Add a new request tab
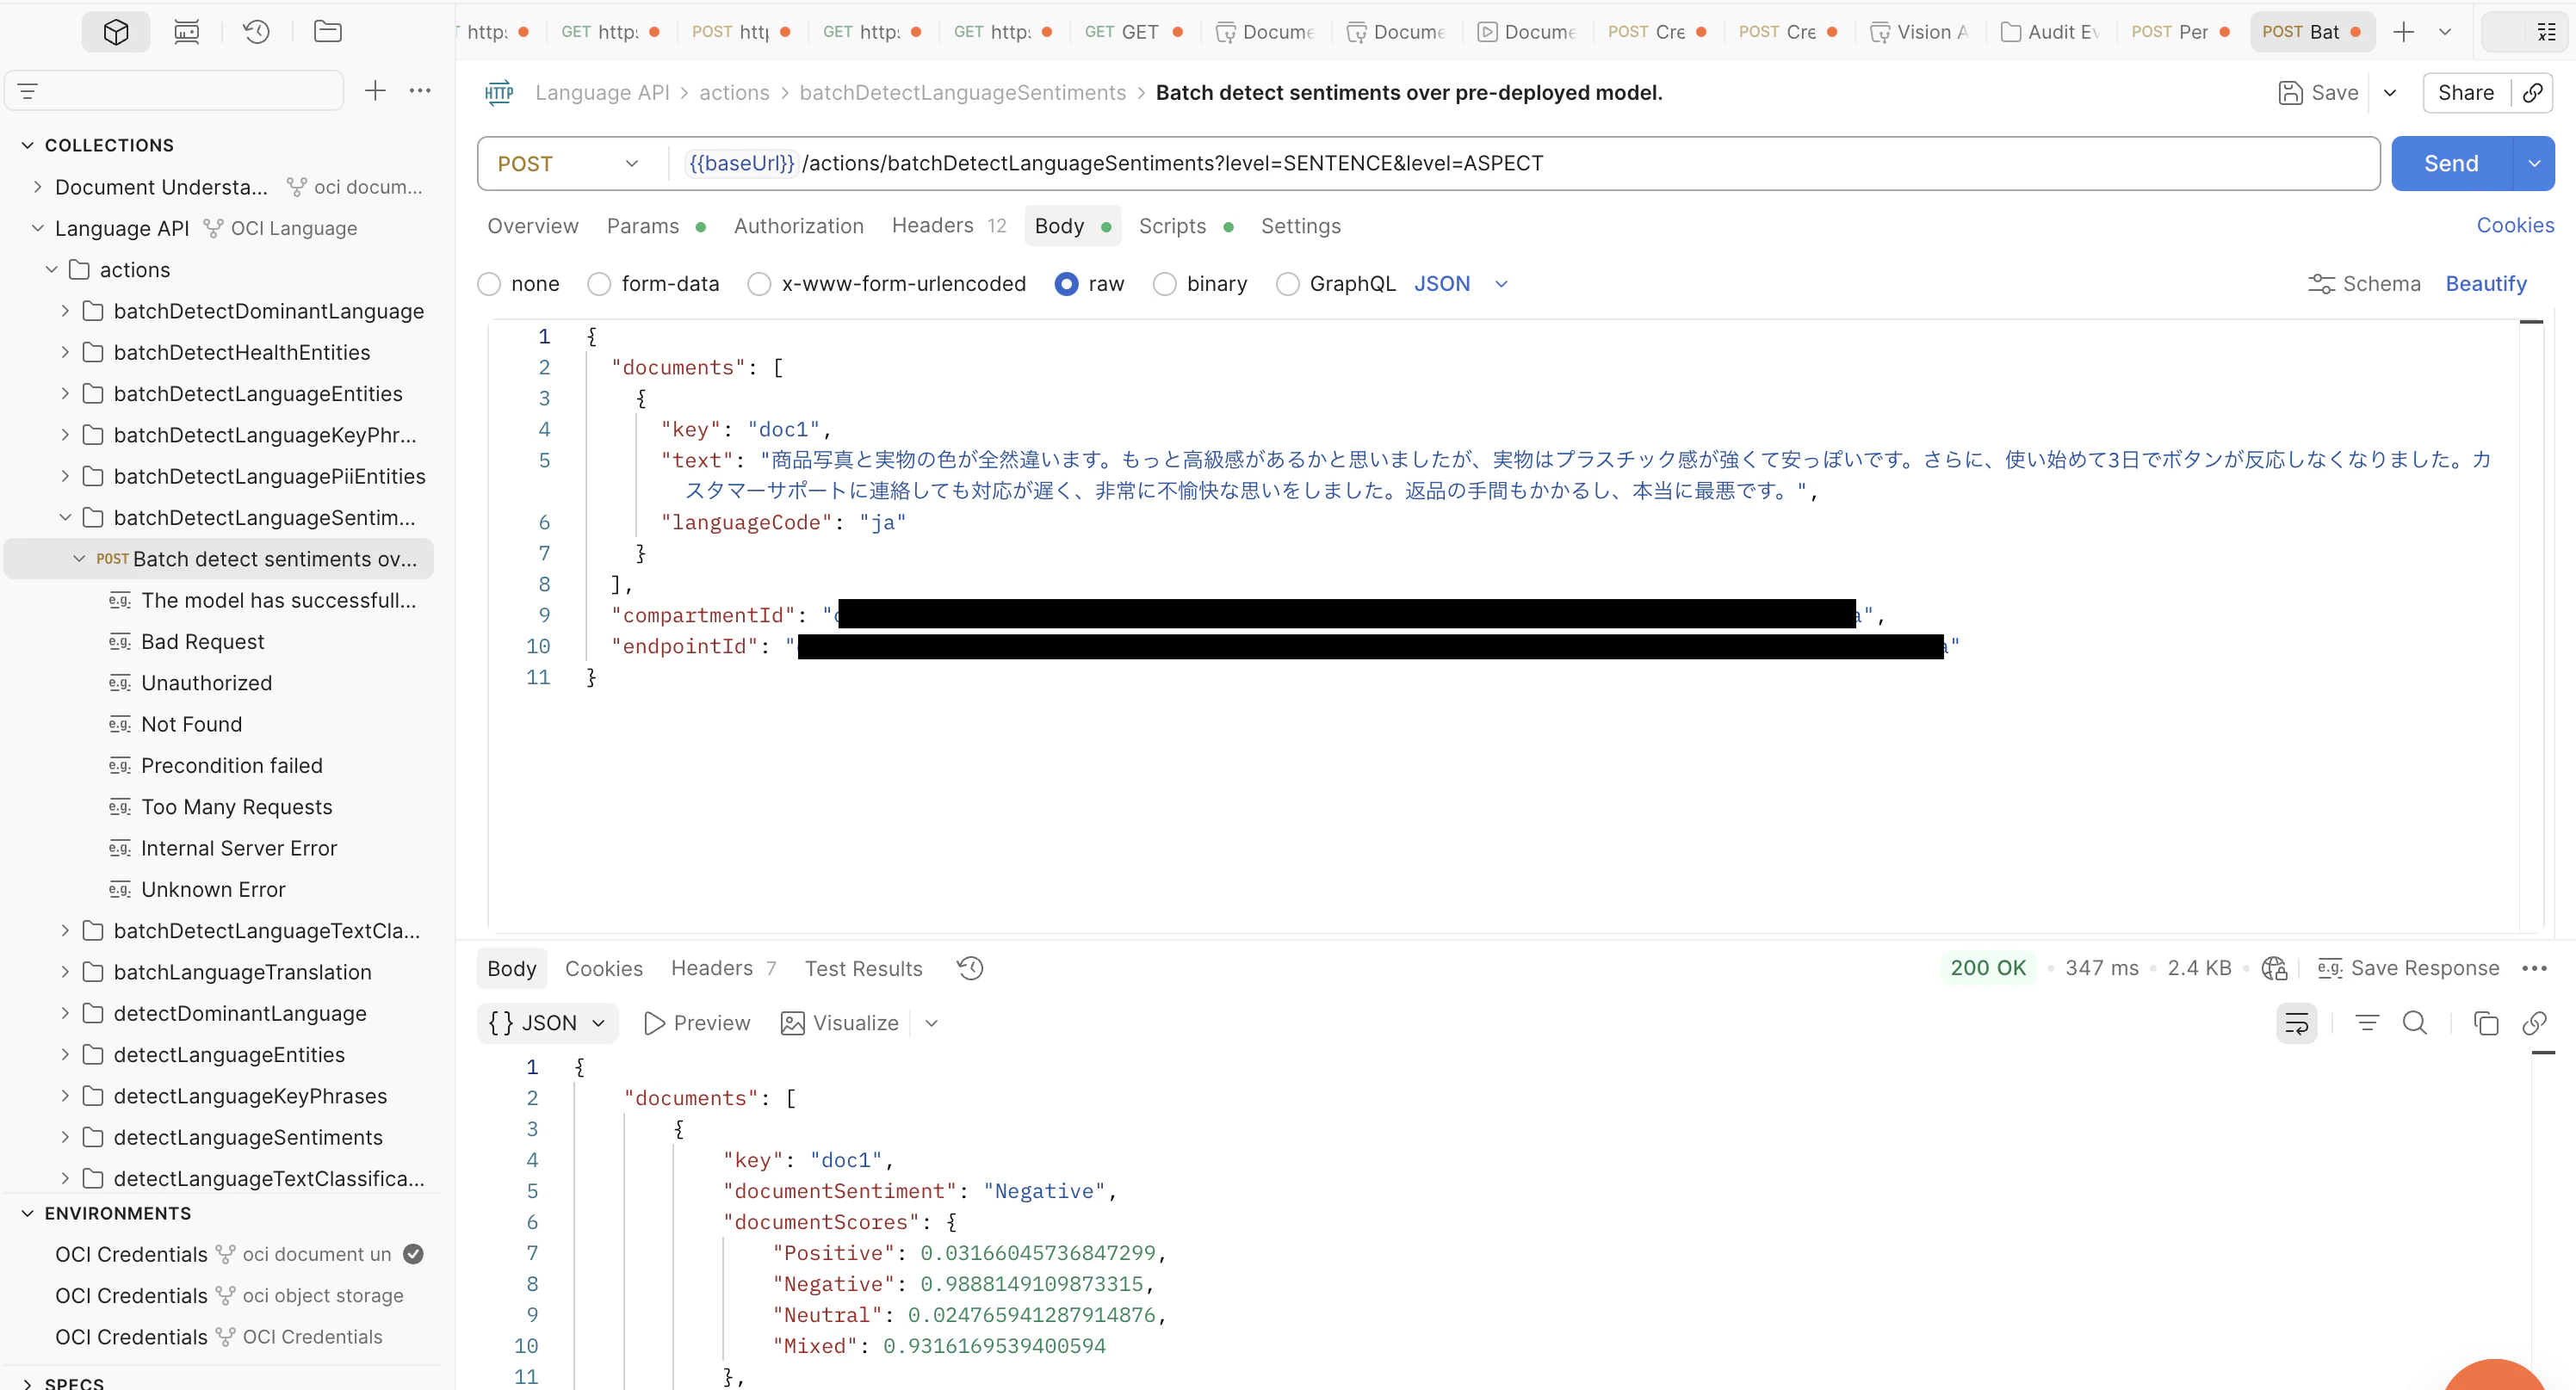The width and height of the screenshot is (2576, 1390). [2403, 32]
